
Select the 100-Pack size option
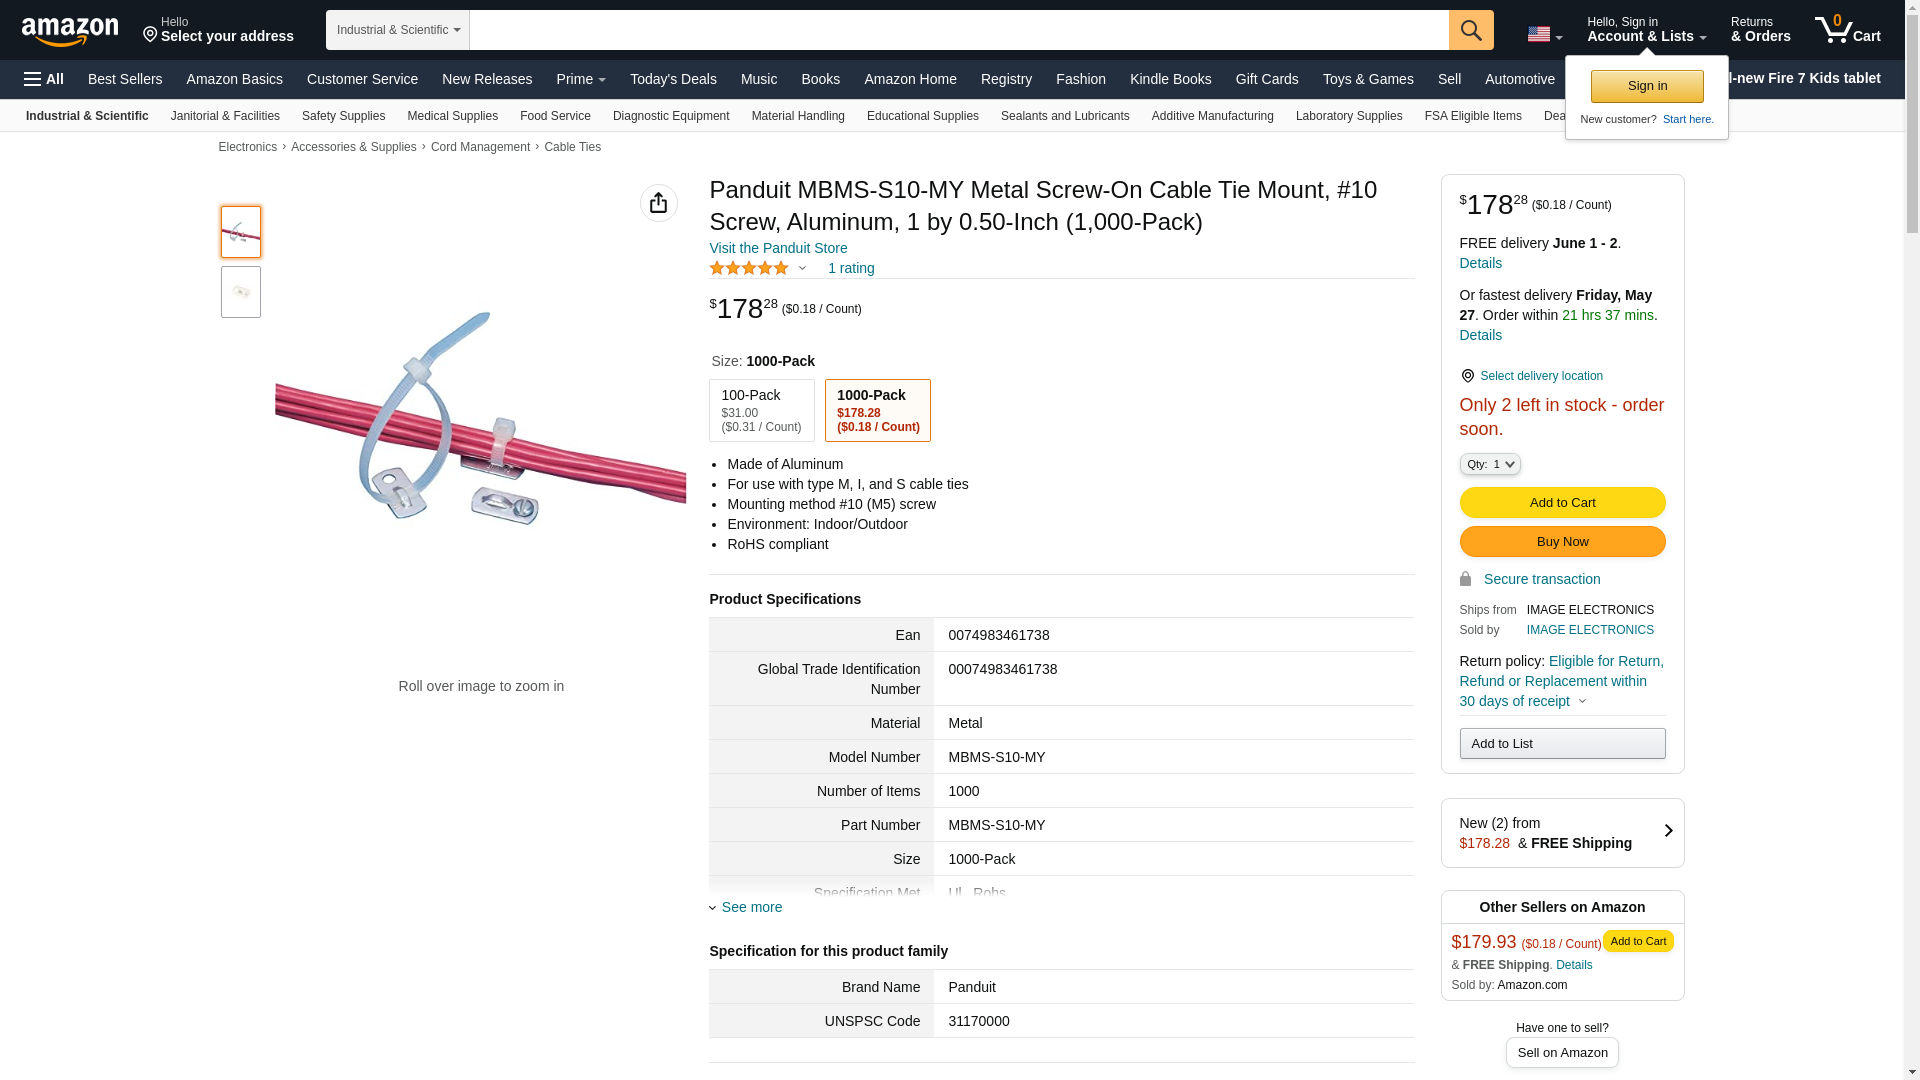point(761,410)
